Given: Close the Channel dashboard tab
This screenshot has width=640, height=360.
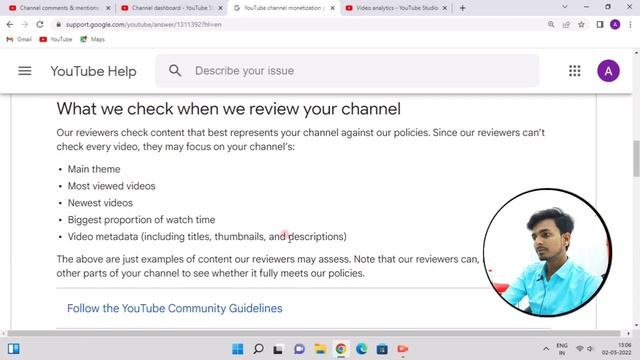Looking at the screenshot, I should click(220, 8).
